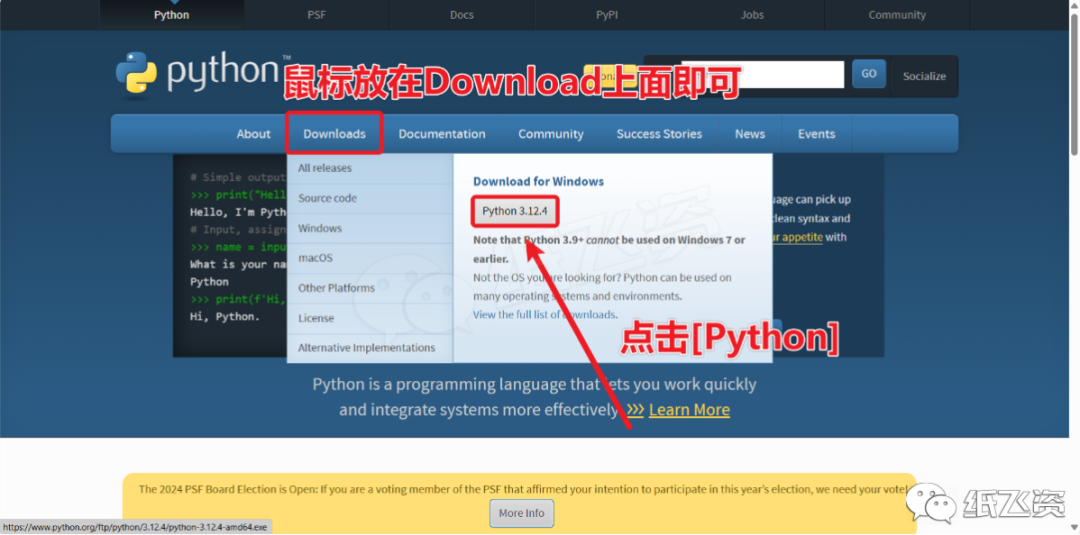1080x535 pixels.
Task: Open View the full list of downloads
Action: coord(544,314)
